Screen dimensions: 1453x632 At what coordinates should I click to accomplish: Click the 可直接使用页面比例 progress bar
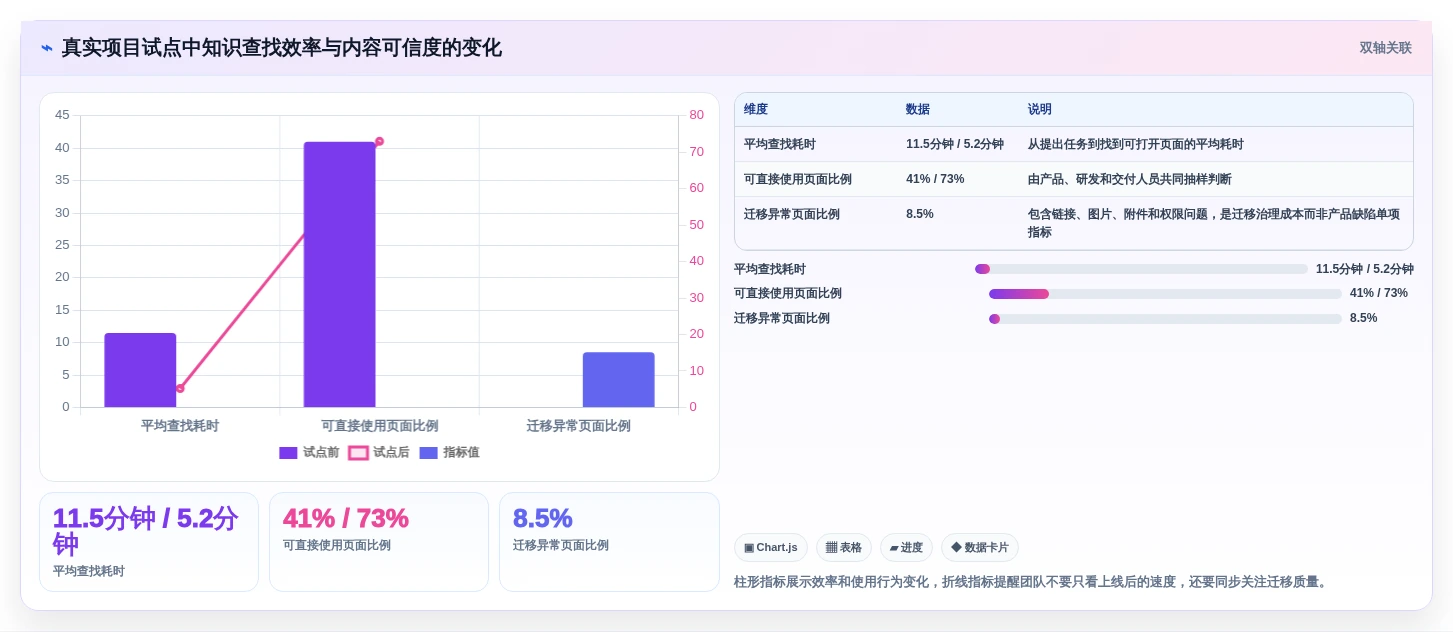1165,294
